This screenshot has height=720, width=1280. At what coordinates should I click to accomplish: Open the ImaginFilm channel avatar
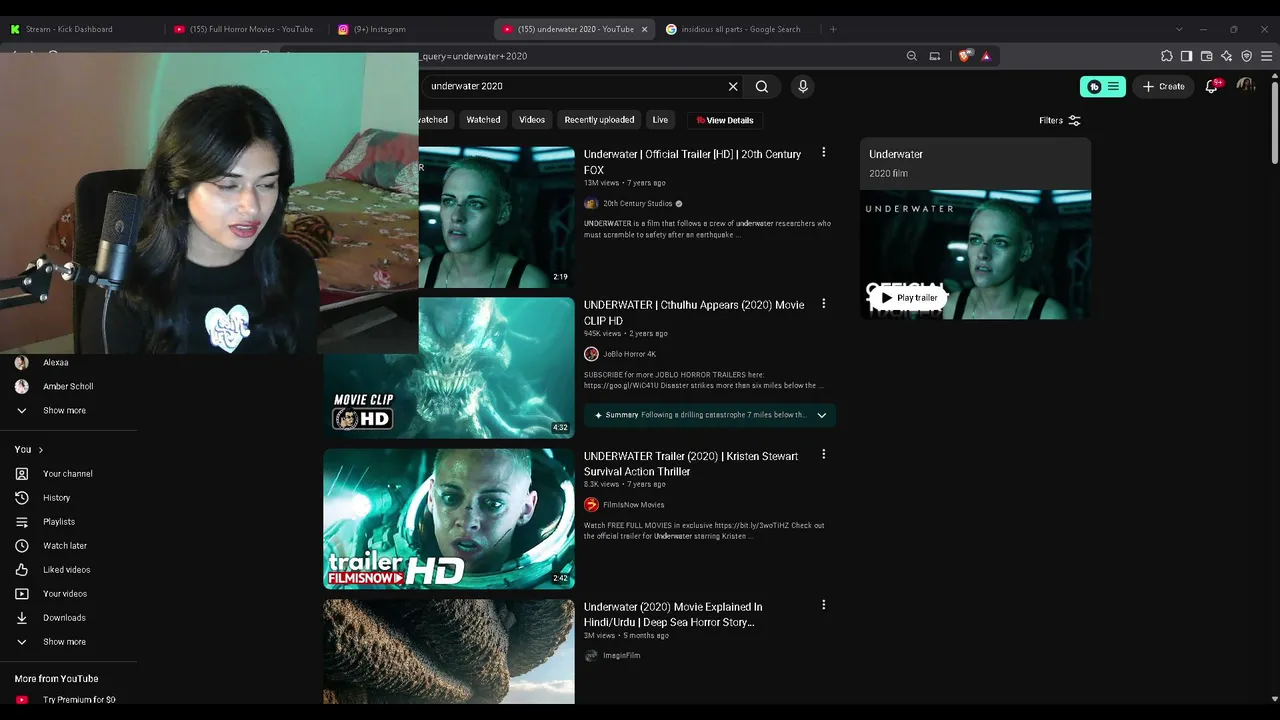[x=591, y=655]
